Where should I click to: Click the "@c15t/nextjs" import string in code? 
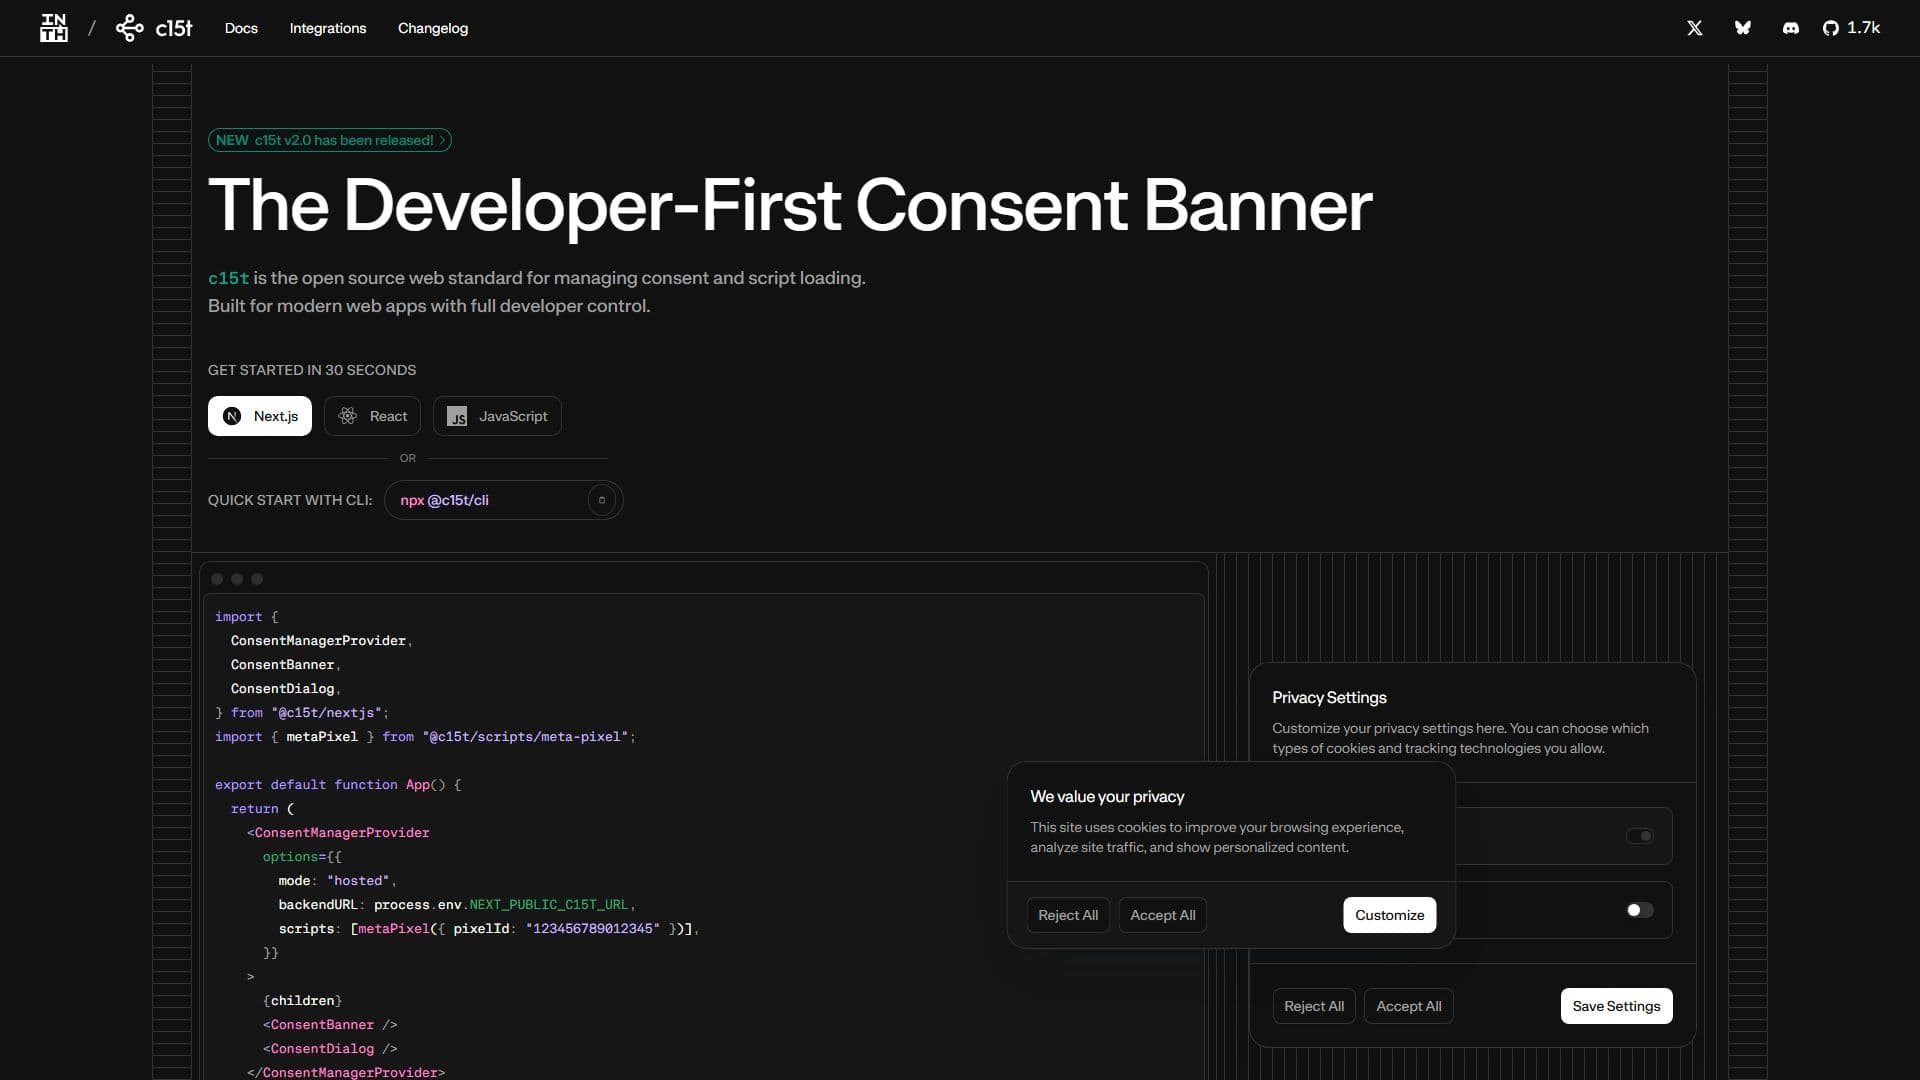tap(326, 713)
